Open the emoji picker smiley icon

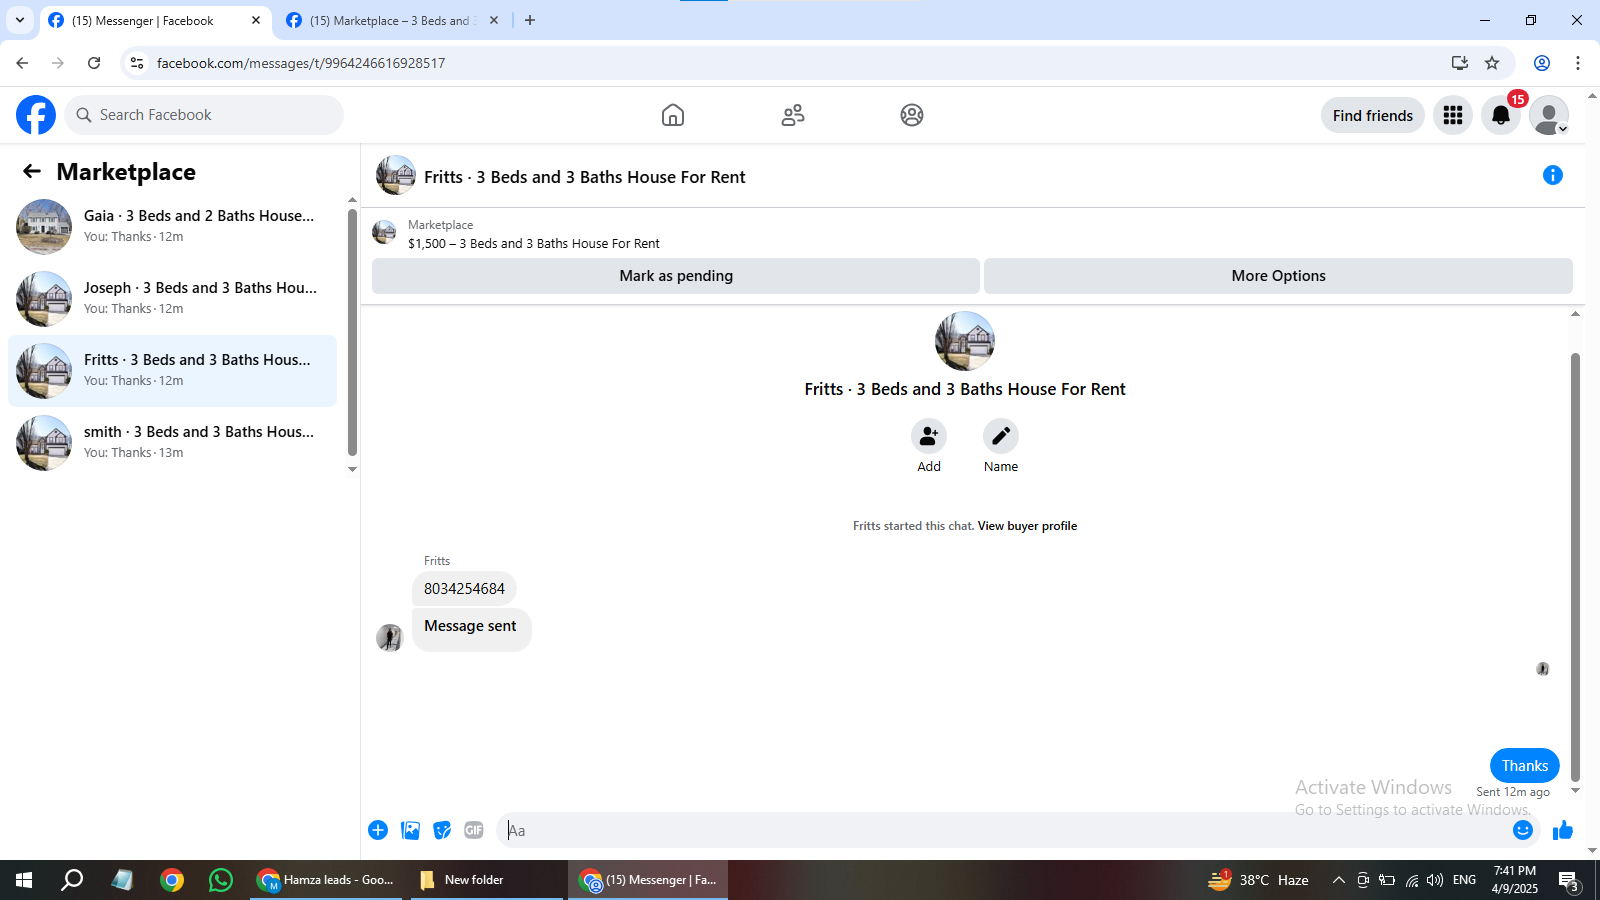point(1523,830)
